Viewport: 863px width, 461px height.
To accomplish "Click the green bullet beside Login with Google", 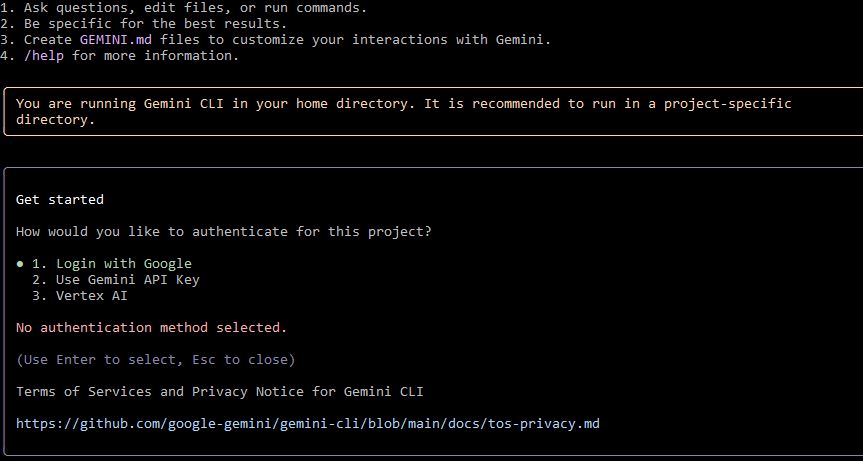I will click(20, 264).
